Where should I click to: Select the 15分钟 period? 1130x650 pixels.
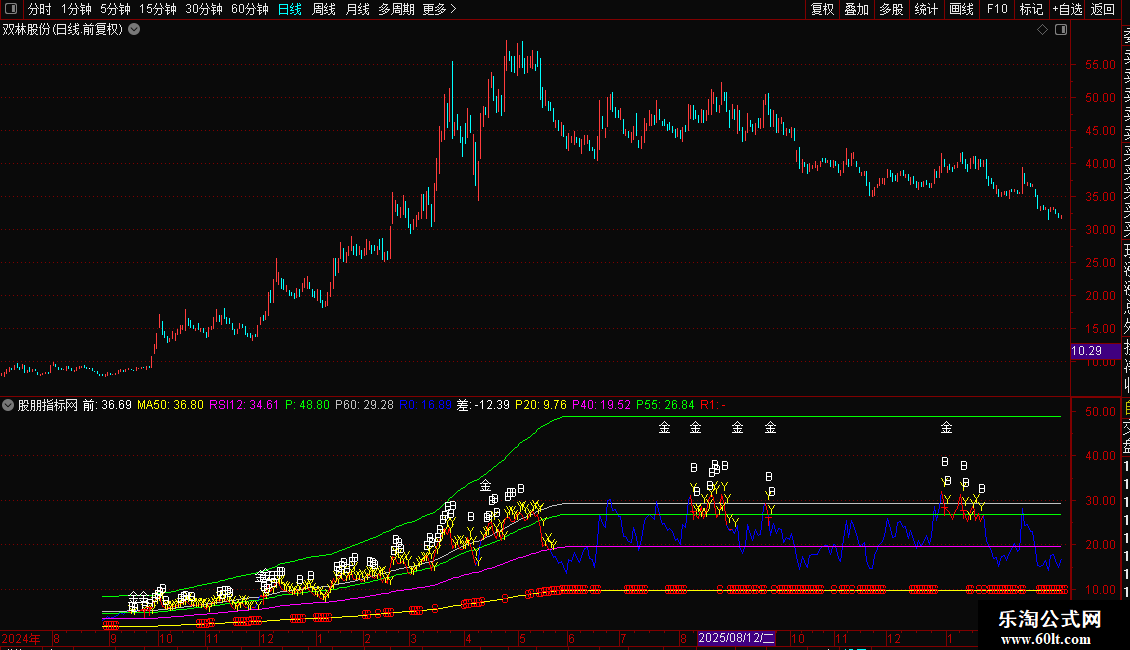(x=158, y=9)
